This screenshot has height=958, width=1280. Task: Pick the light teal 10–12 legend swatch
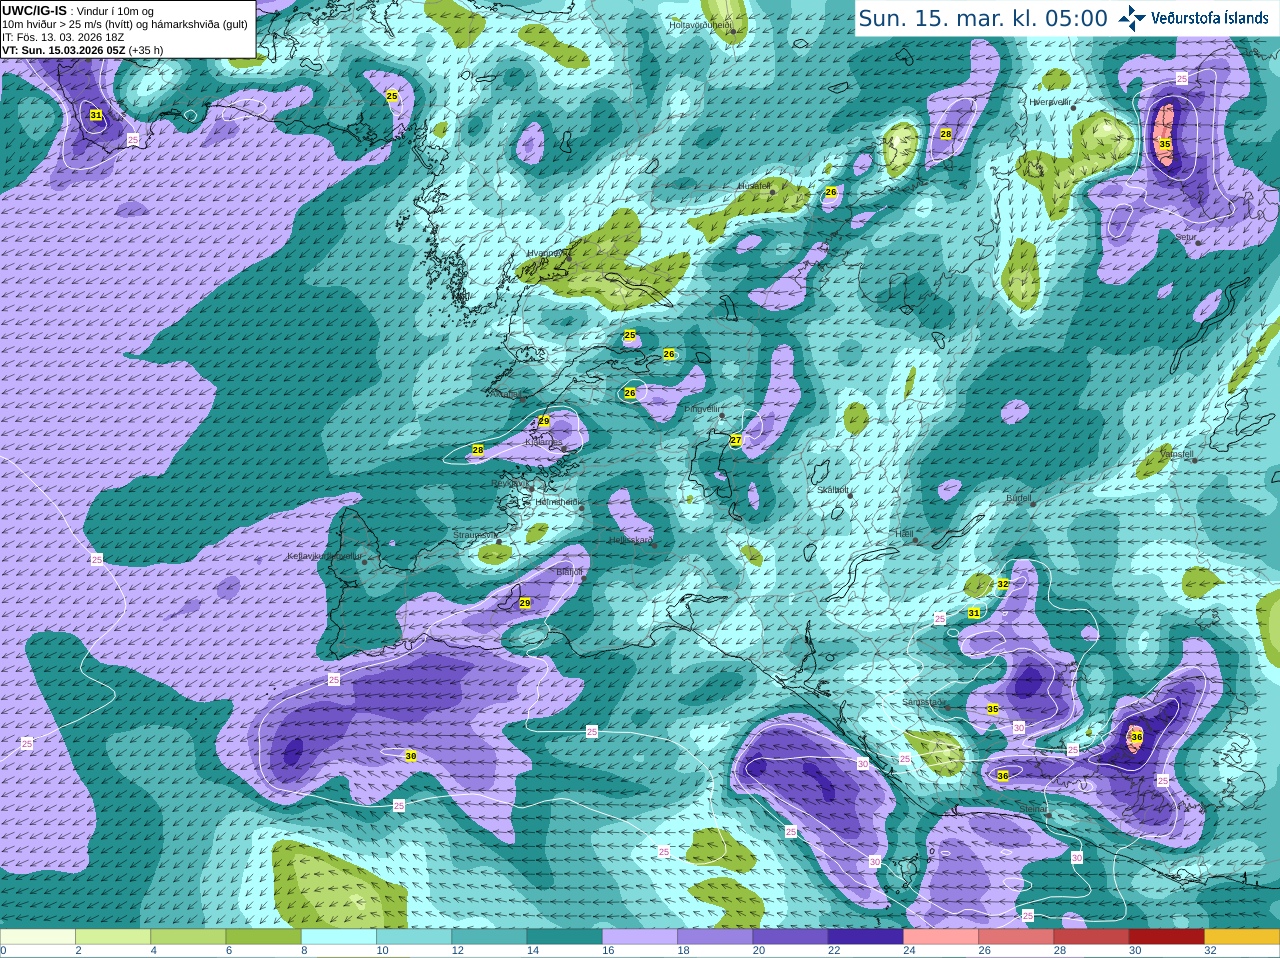pos(414,937)
